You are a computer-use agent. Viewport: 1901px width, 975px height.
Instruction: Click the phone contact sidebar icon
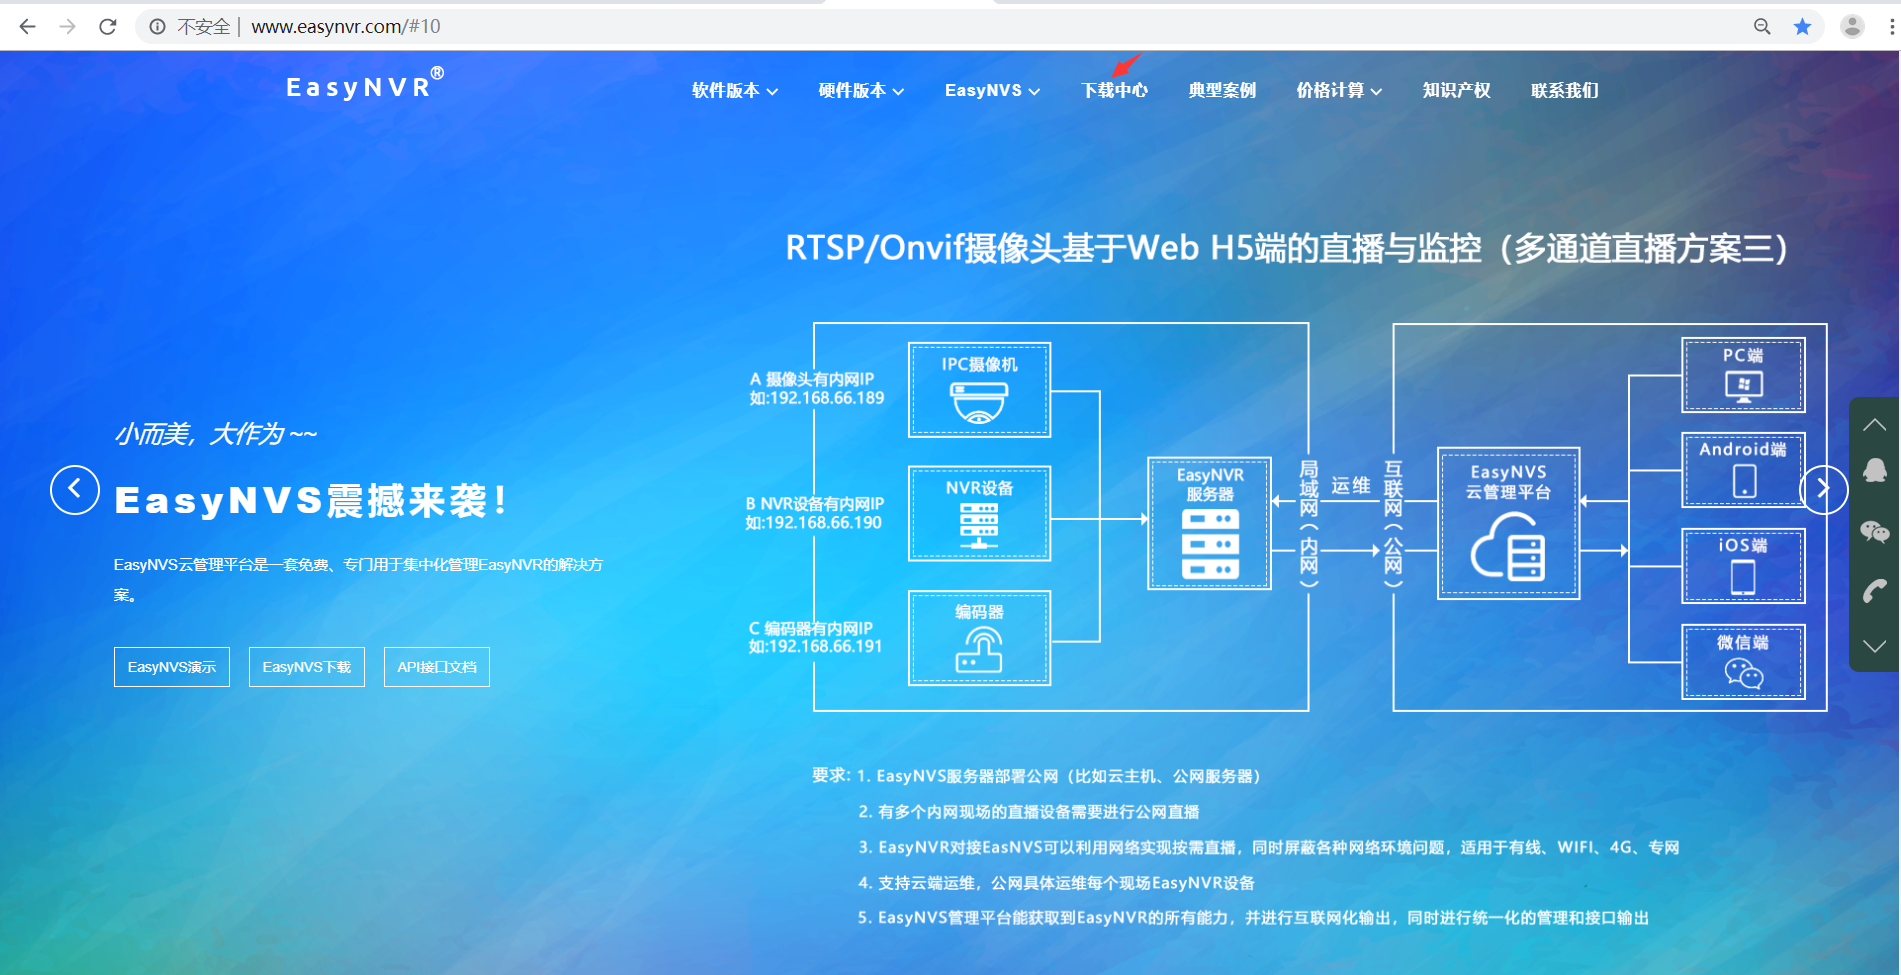point(1875,591)
